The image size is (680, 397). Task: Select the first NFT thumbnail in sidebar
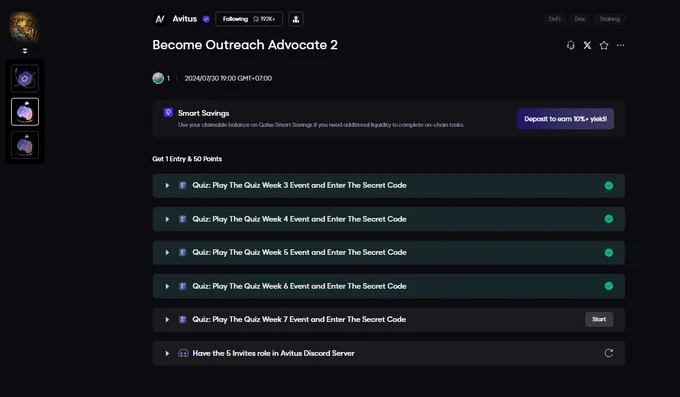click(x=25, y=79)
